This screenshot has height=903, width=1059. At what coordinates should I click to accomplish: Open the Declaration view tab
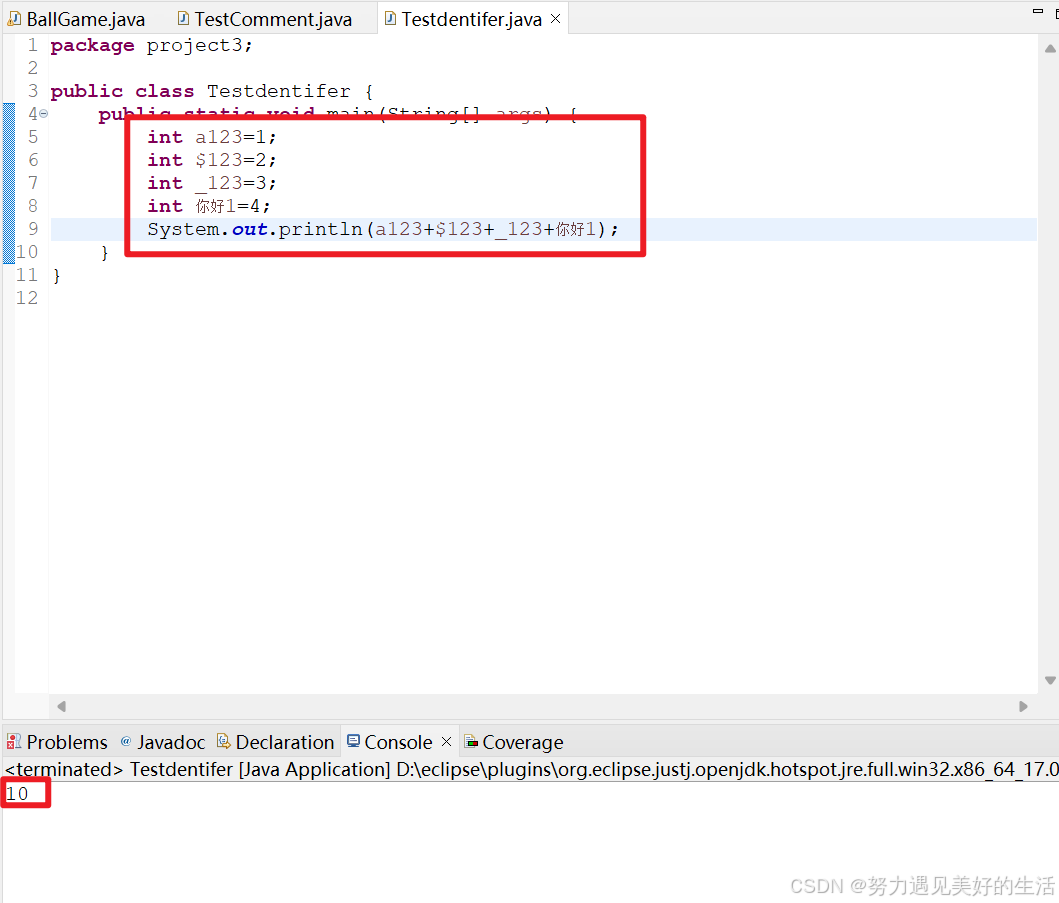(276, 742)
